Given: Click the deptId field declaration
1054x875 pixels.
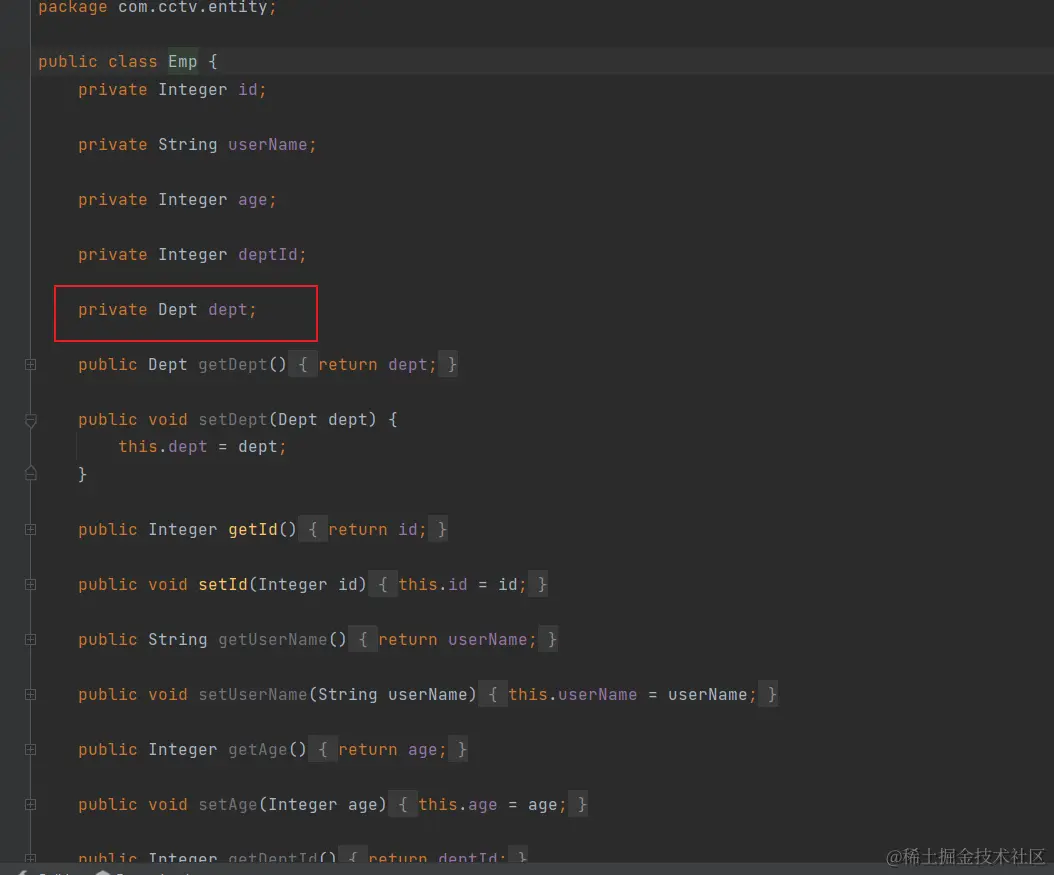Looking at the screenshot, I should tap(267, 255).
